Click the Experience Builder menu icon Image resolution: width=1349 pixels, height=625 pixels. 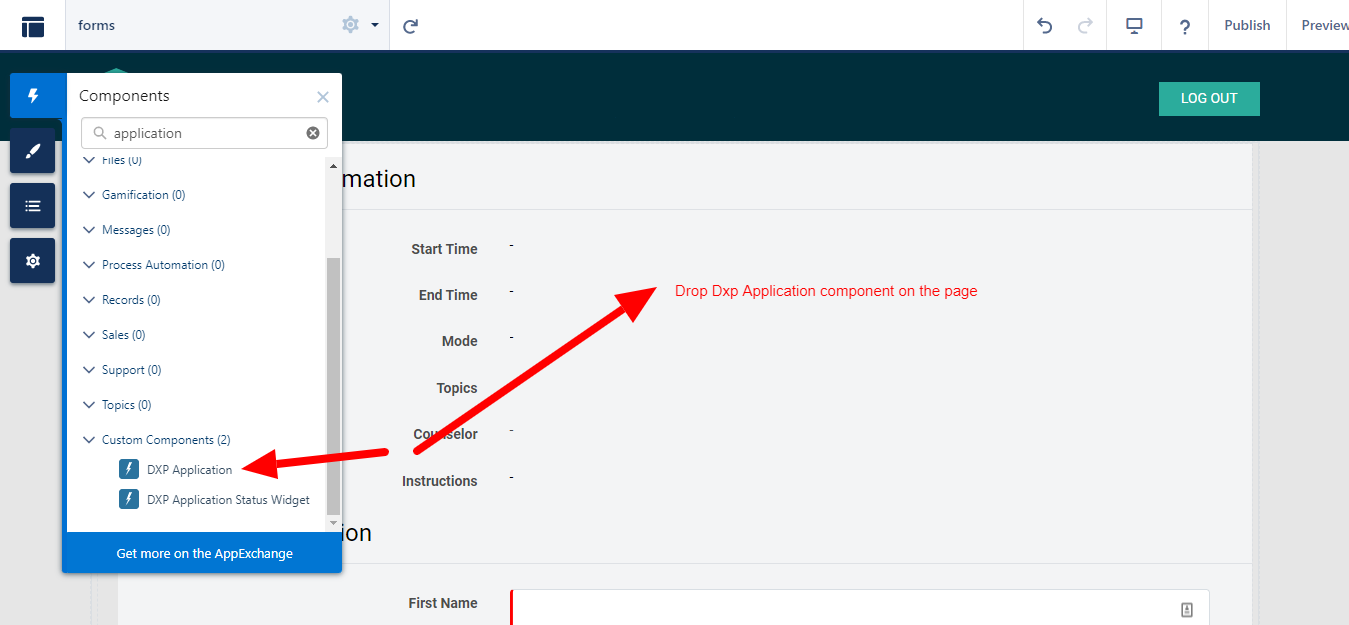tap(33, 26)
